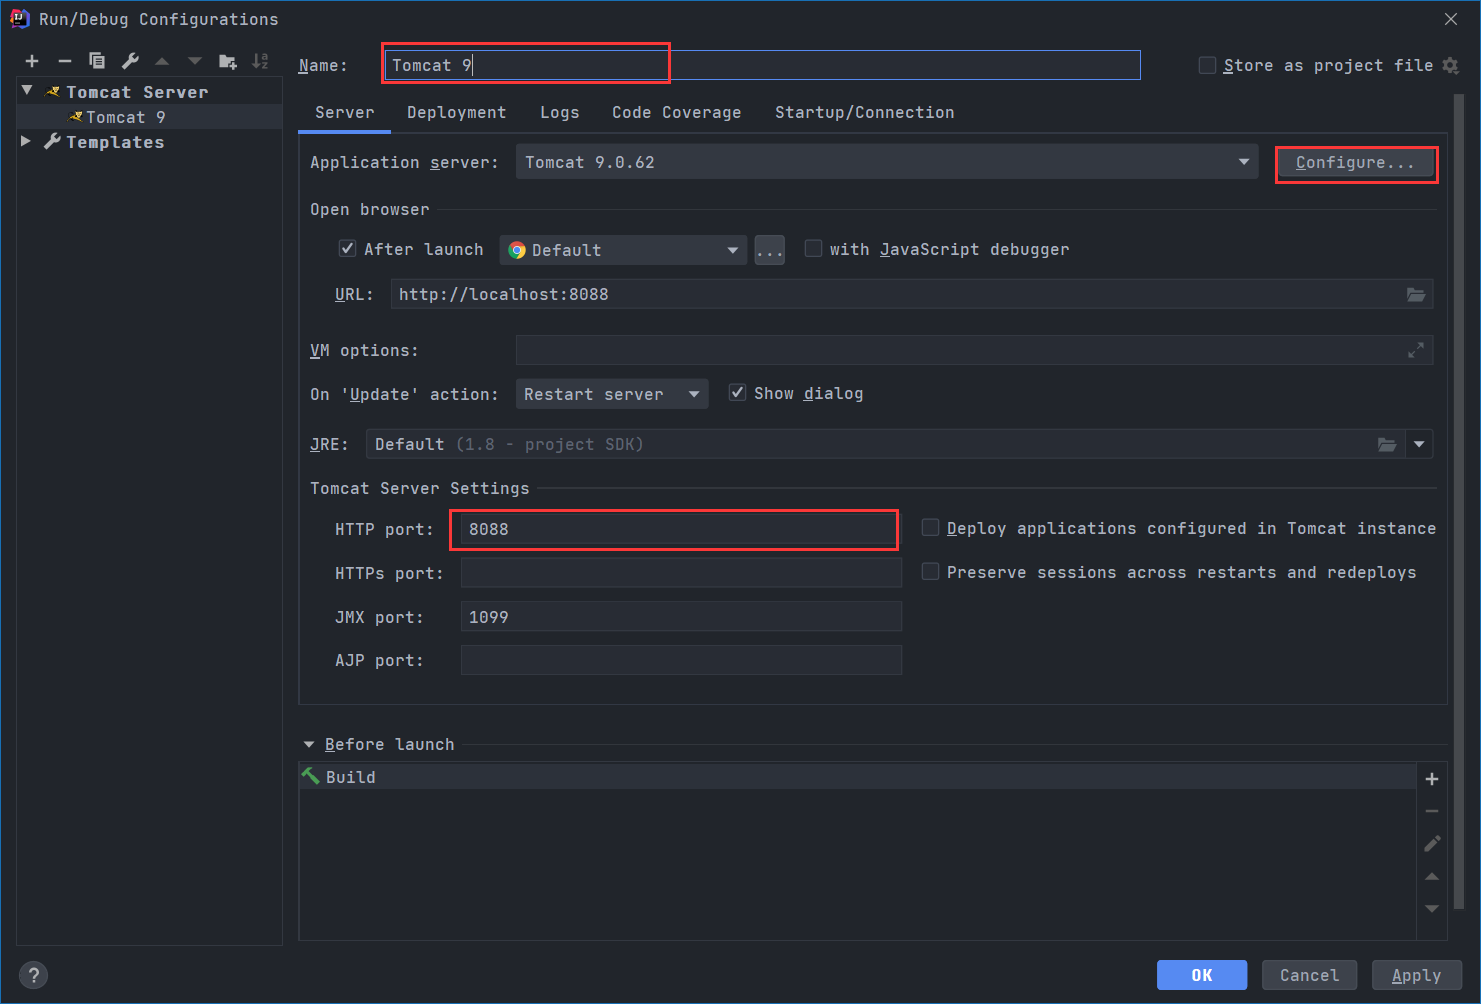Viewport: 1481px width, 1004px height.
Task: Click the browser selection ellipsis button
Action: tap(770, 250)
